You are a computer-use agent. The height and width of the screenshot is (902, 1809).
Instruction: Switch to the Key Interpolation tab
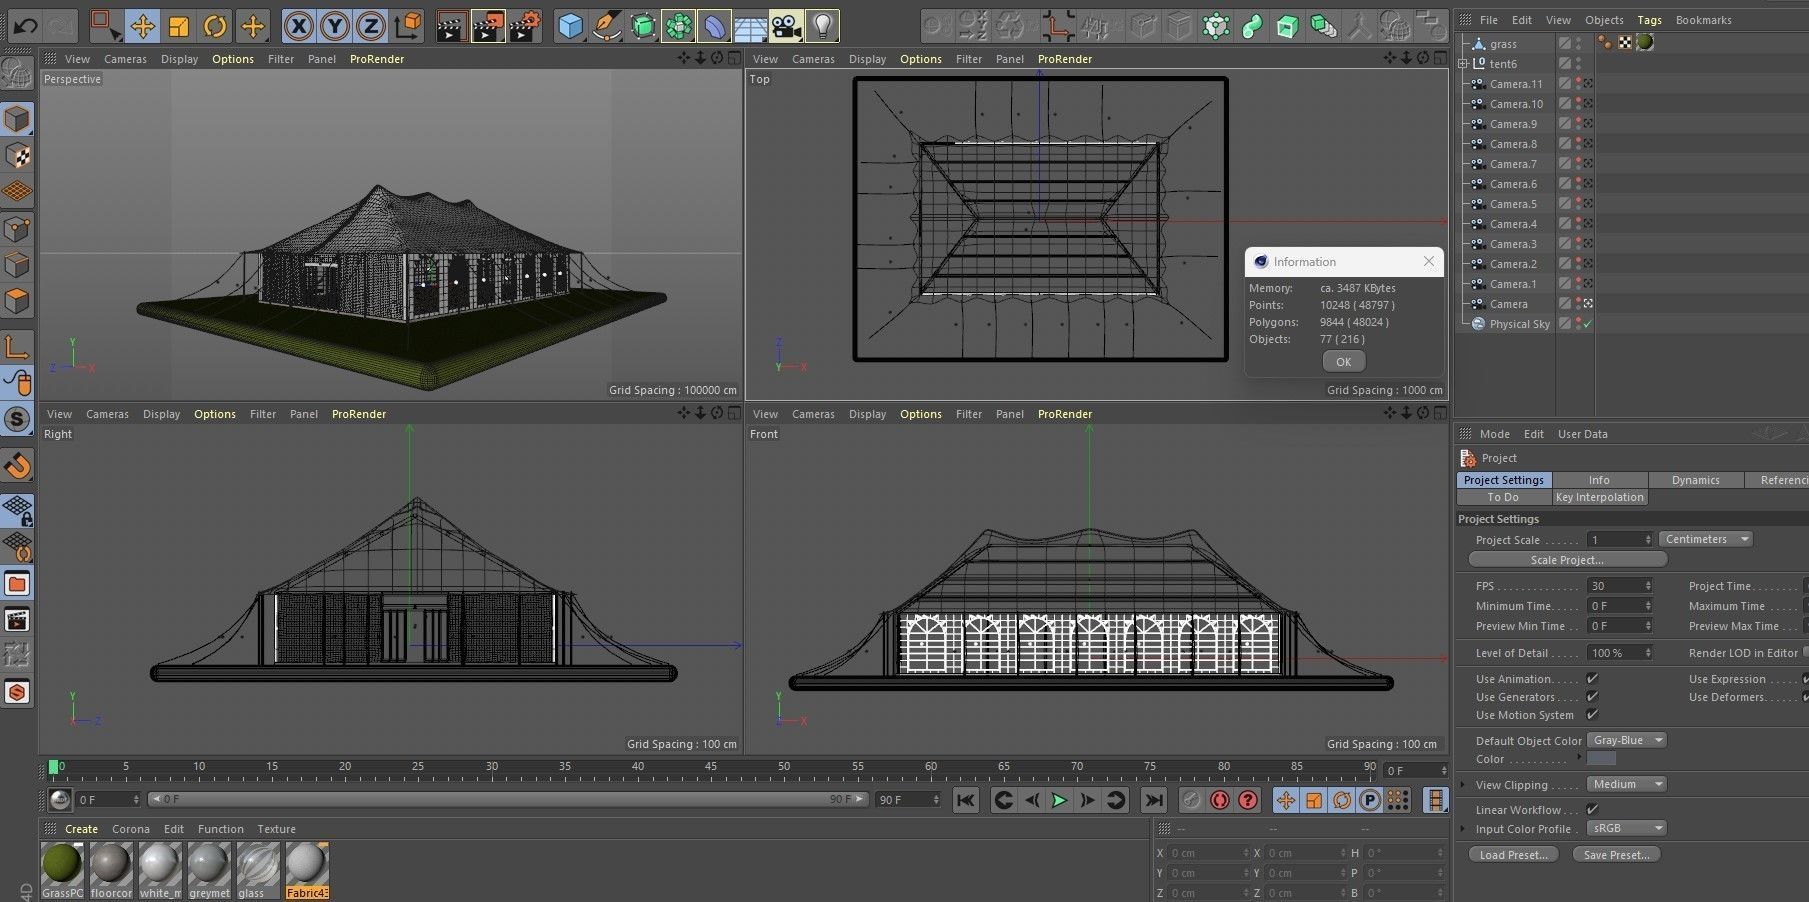click(1599, 497)
